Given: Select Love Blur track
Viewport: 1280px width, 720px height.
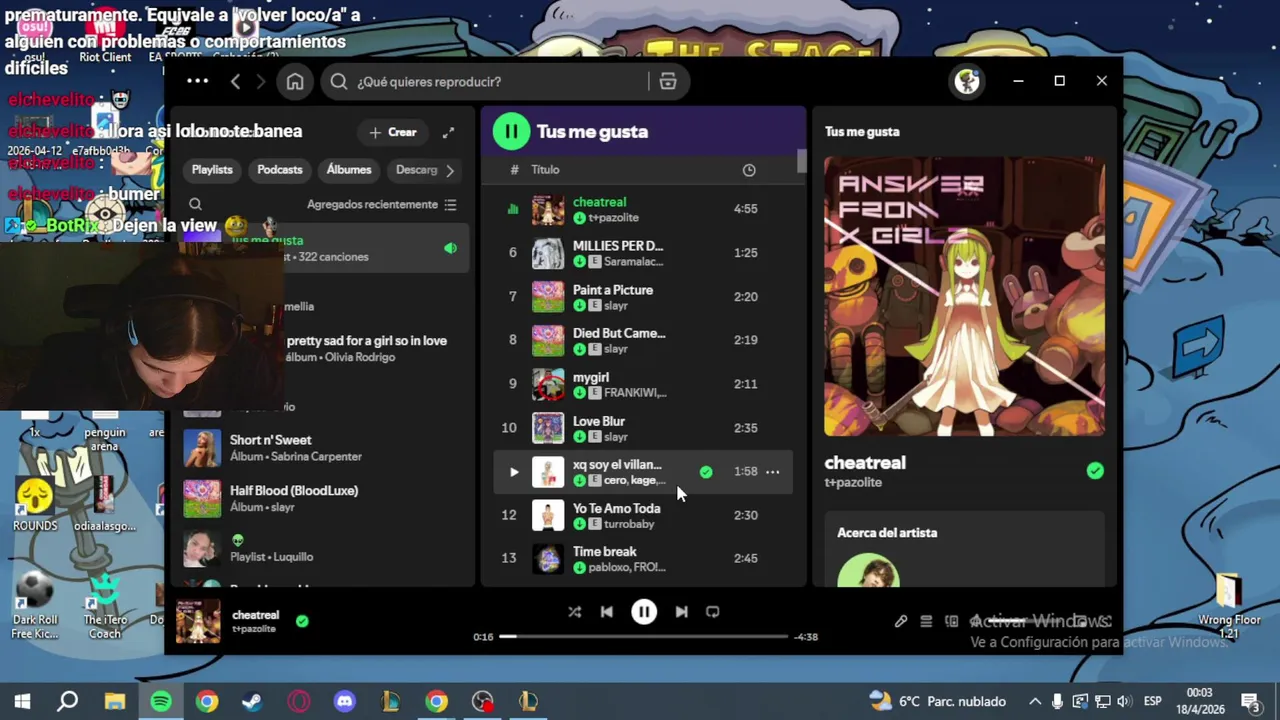Looking at the screenshot, I should tap(643, 428).
